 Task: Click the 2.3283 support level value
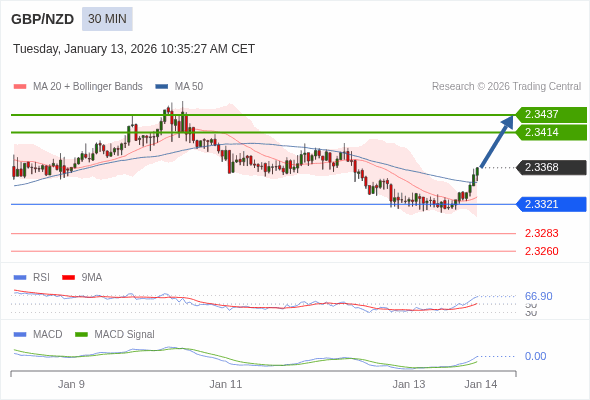541,233
